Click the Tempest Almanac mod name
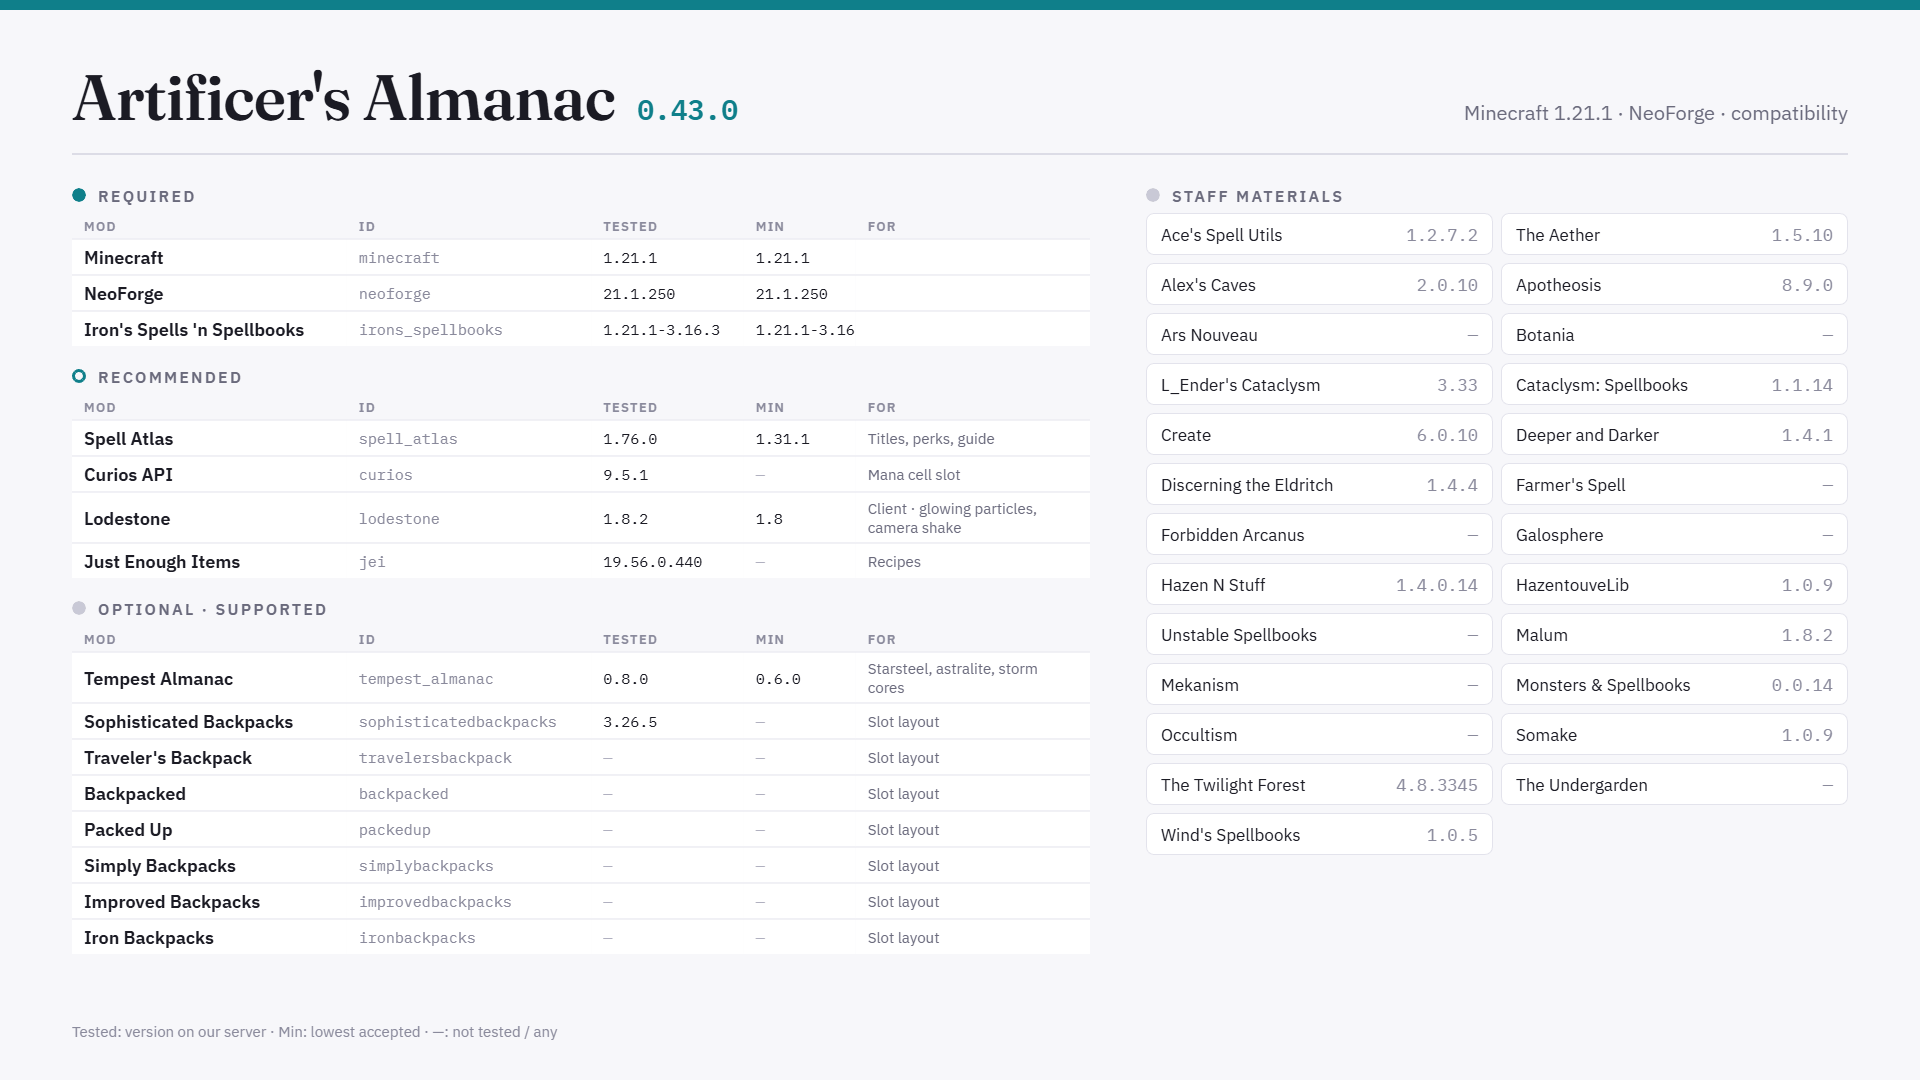Image resolution: width=1920 pixels, height=1080 pixels. 159,679
